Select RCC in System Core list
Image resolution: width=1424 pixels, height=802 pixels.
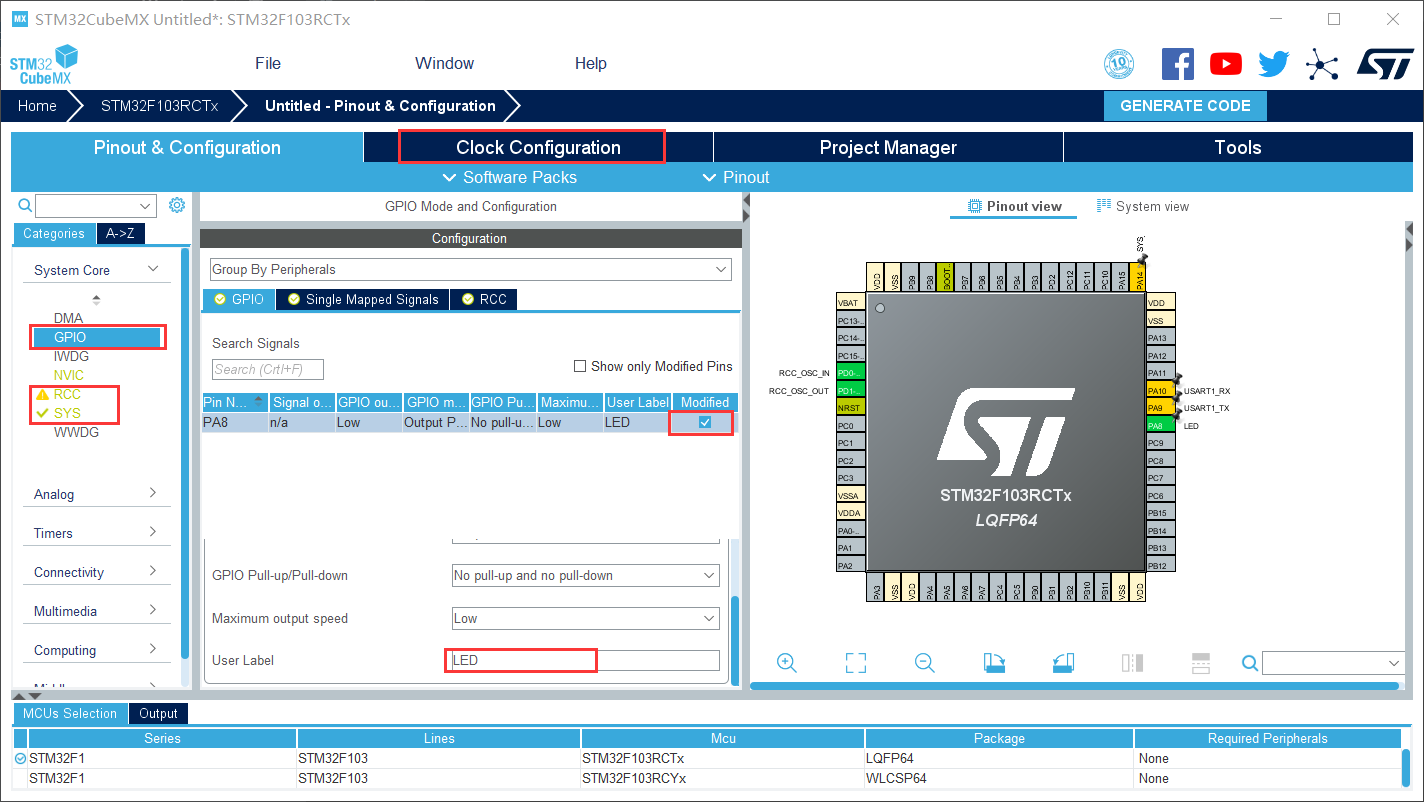67,394
